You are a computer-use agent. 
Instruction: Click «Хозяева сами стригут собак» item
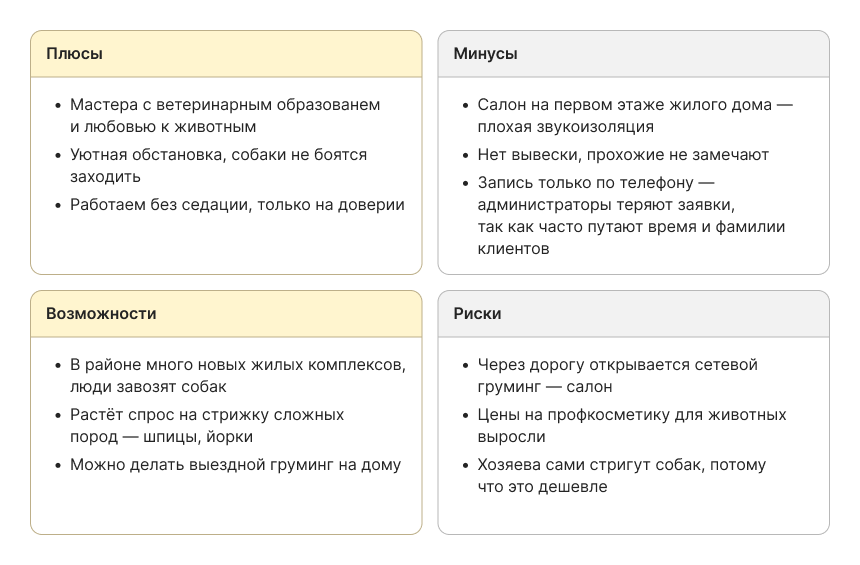pyautogui.click(x=621, y=465)
